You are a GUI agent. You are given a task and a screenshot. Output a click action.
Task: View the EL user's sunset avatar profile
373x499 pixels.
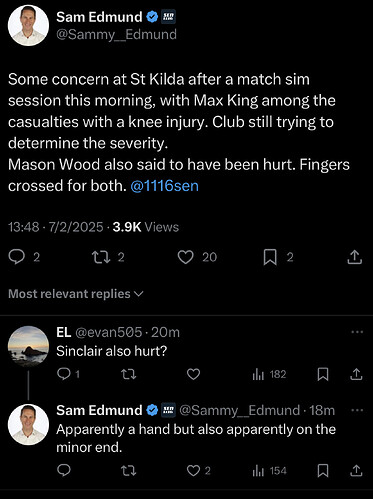coord(28,346)
